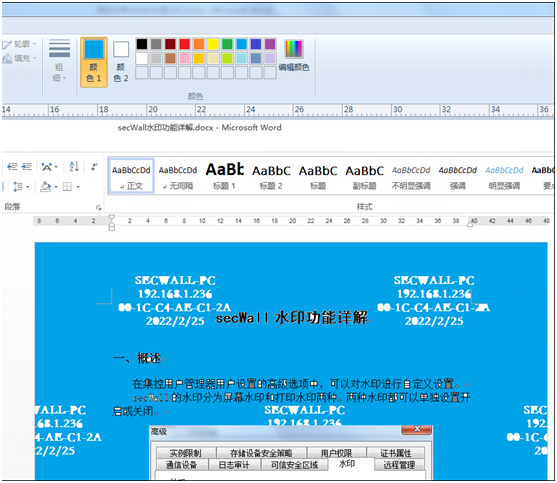
Task: Apply the 标题 2 heading style
Action: click(x=271, y=177)
